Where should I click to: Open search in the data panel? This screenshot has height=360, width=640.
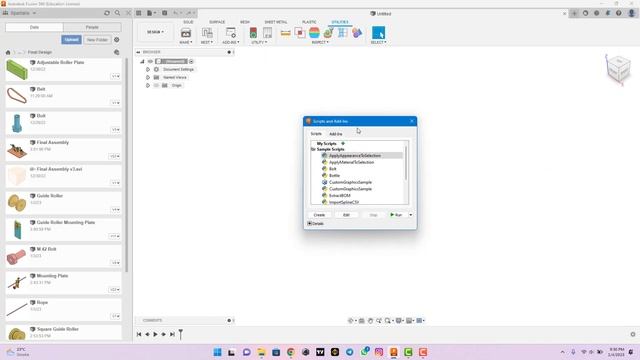[118, 13]
